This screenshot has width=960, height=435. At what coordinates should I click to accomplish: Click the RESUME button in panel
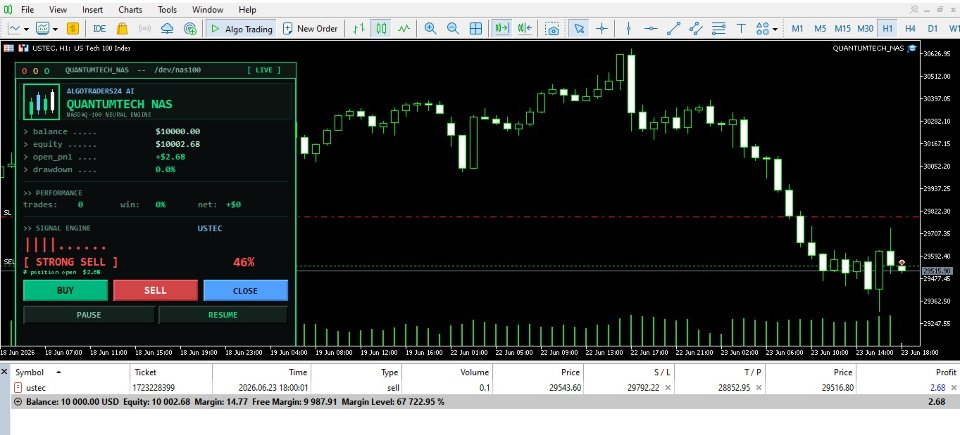[x=223, y=315]
